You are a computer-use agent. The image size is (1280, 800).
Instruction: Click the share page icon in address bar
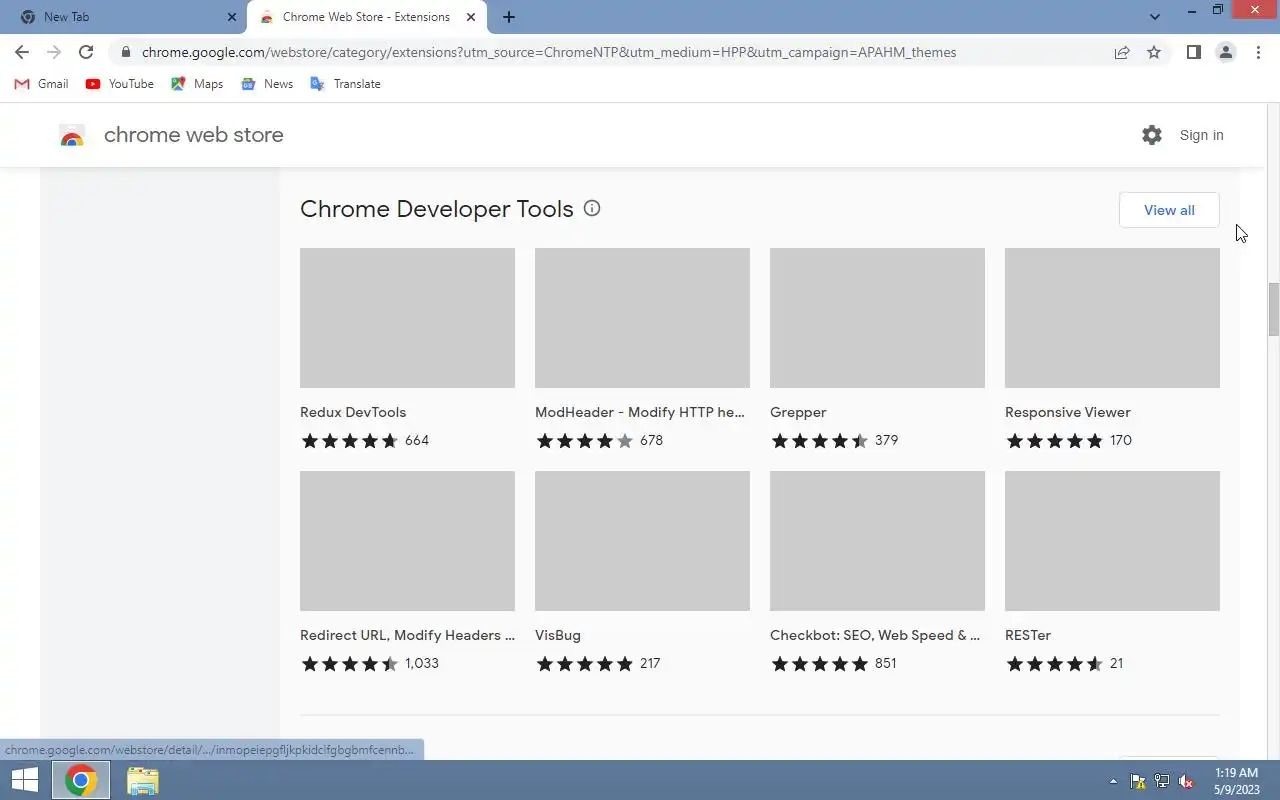point(1122,52)
